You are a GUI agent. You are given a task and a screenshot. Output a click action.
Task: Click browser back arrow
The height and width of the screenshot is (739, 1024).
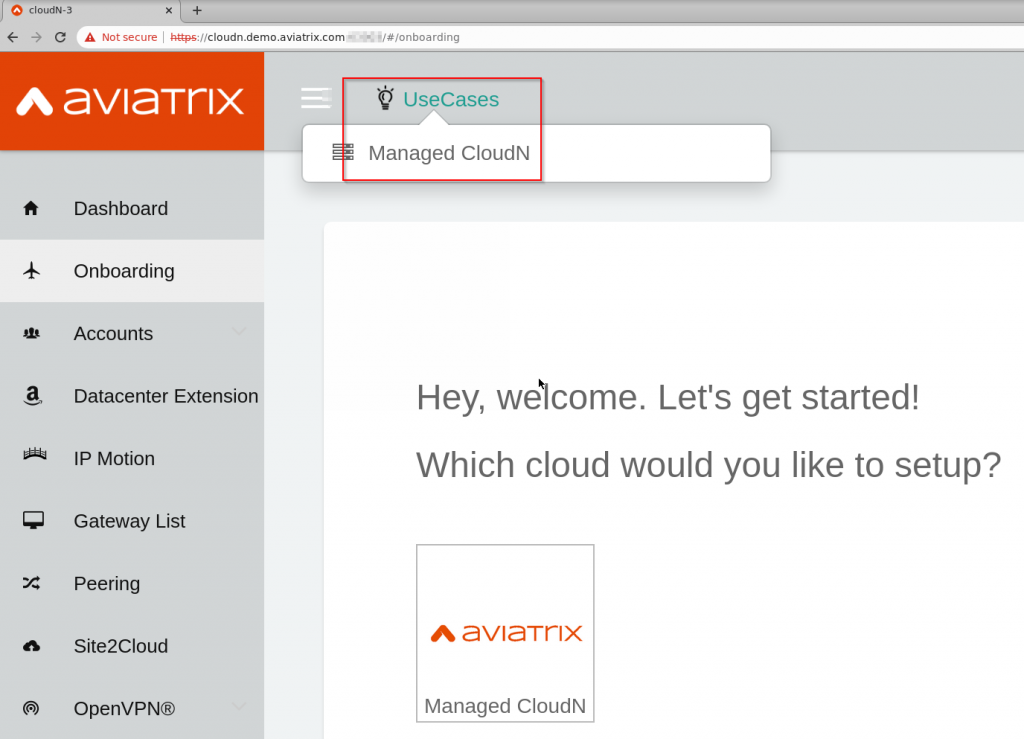point(13,37)
